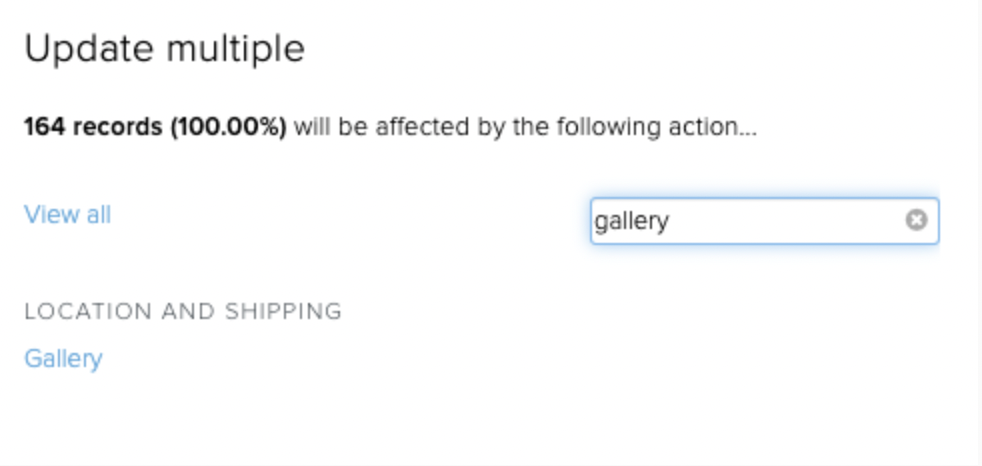Open the View all link
The image size is (982, 466).
point(68,215)
